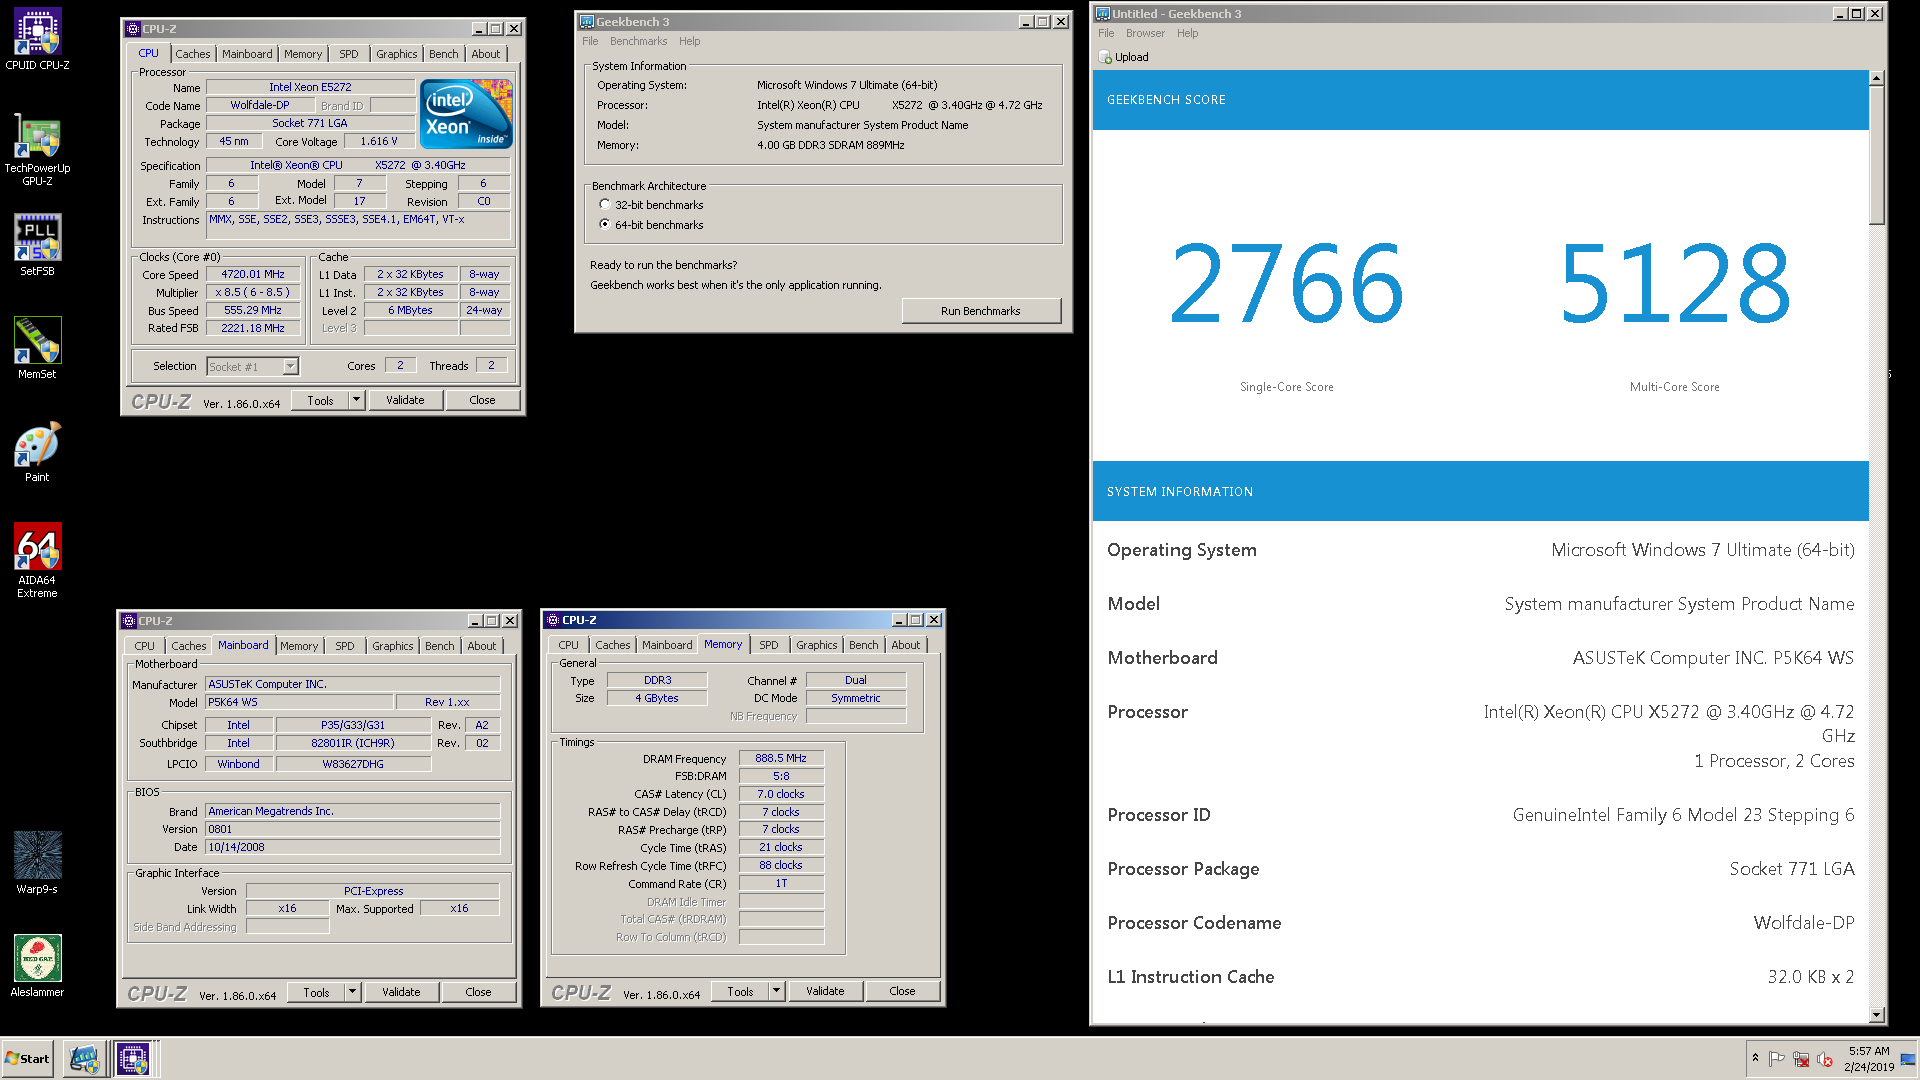1920x1080 pixels.
Task: Click DRAM Frequency value 888.5 MHz
Action: click(x=781, y=758)
